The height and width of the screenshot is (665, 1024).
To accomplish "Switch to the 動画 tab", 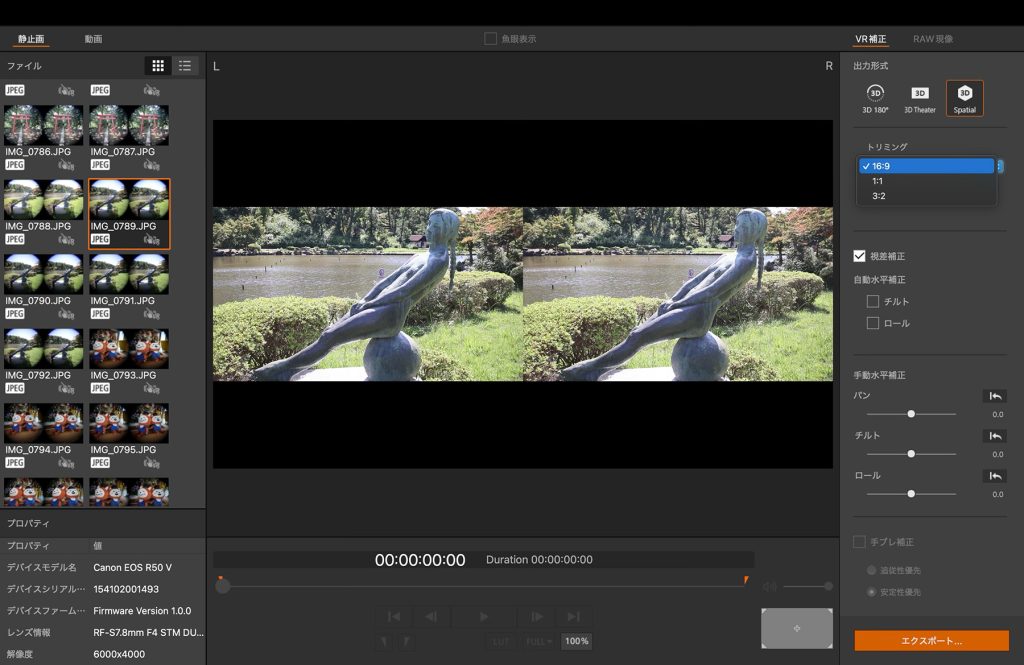I will pyautogui.click(x=93, y=39).
